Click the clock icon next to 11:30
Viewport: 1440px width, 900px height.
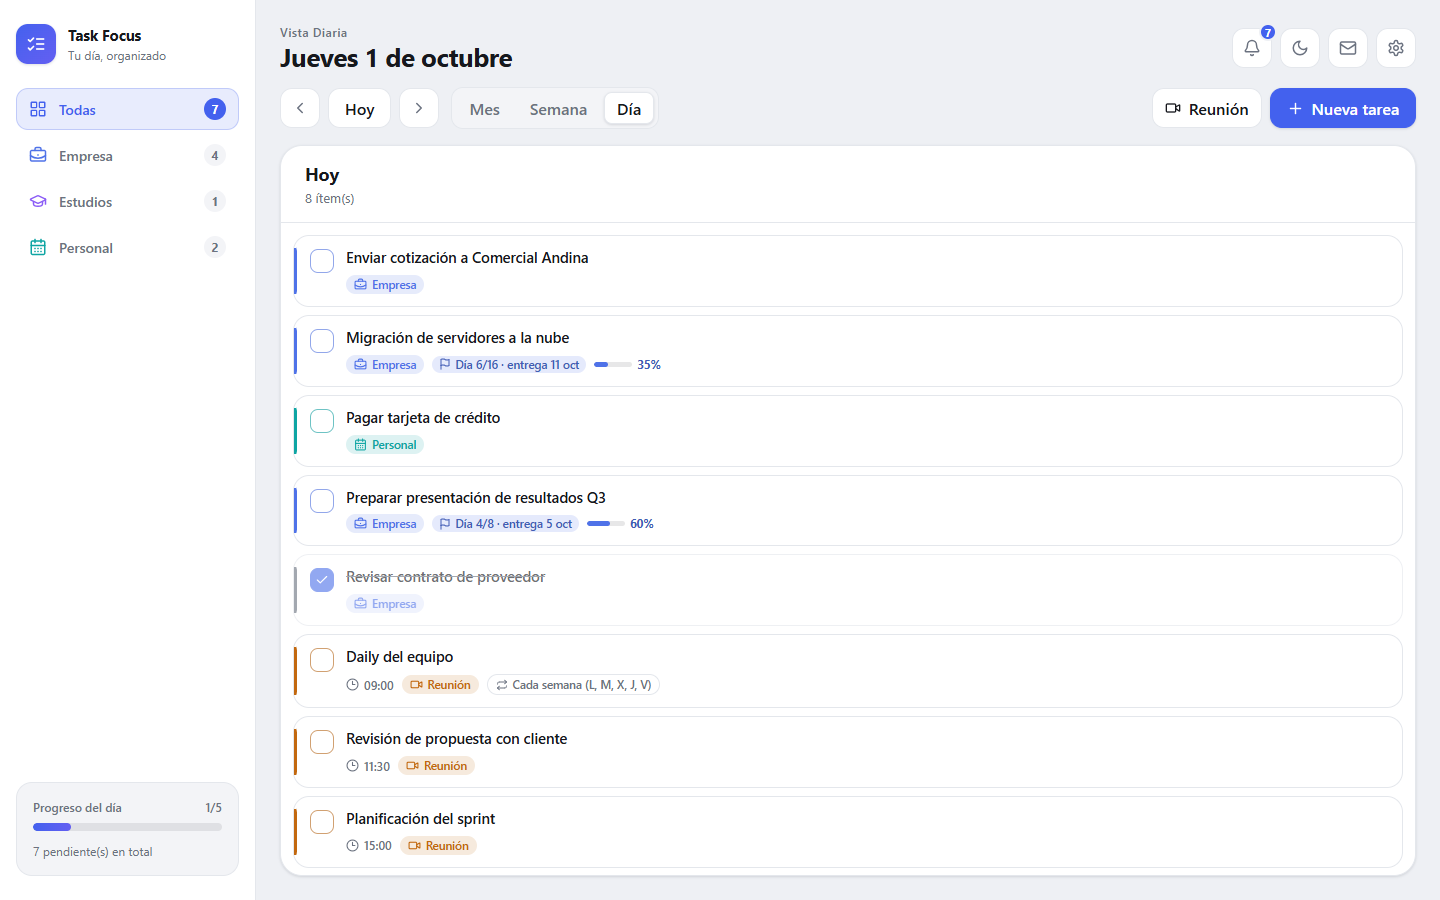[x=352, y=766]
